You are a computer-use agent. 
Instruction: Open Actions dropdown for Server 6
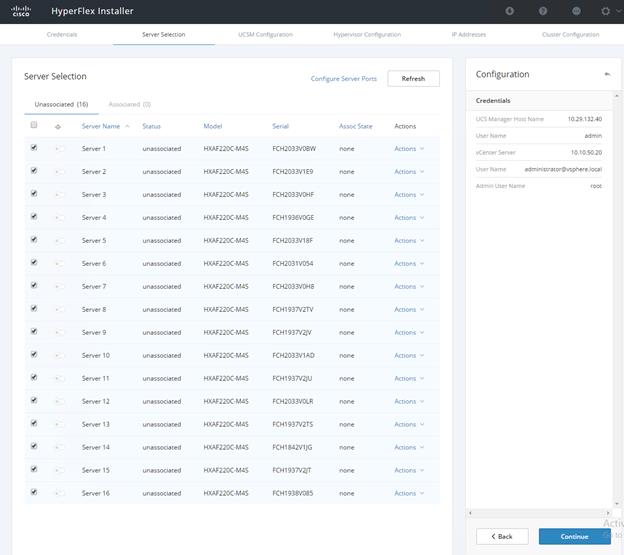click(x=409, y=264)
